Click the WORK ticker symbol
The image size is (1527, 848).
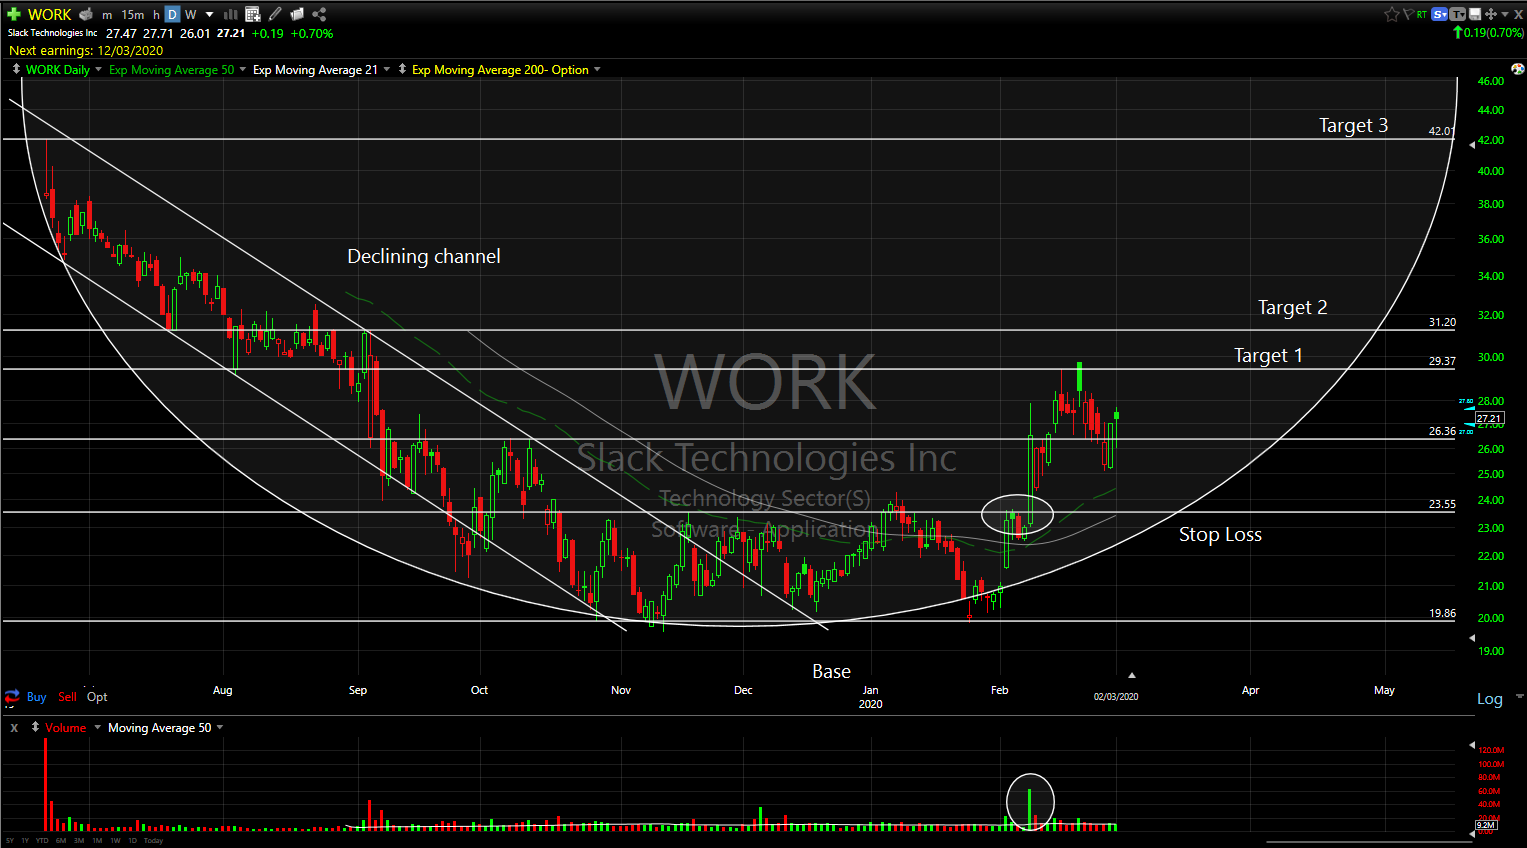click(50, 14)
